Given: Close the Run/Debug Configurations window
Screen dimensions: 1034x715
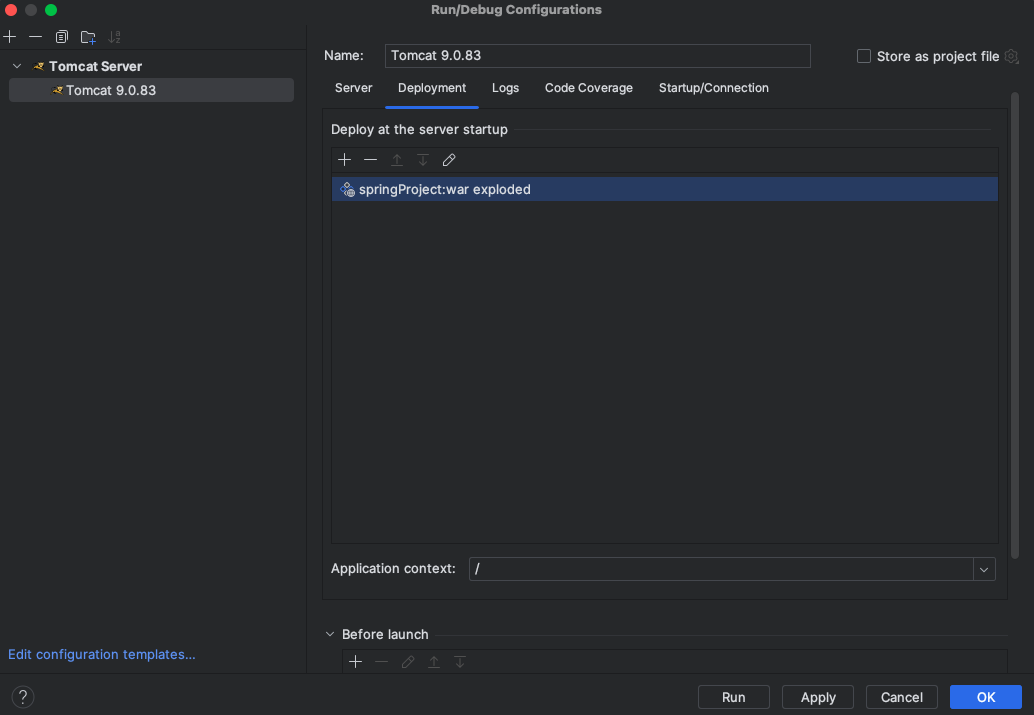Looking at the screenshot, I should [11, 10].
